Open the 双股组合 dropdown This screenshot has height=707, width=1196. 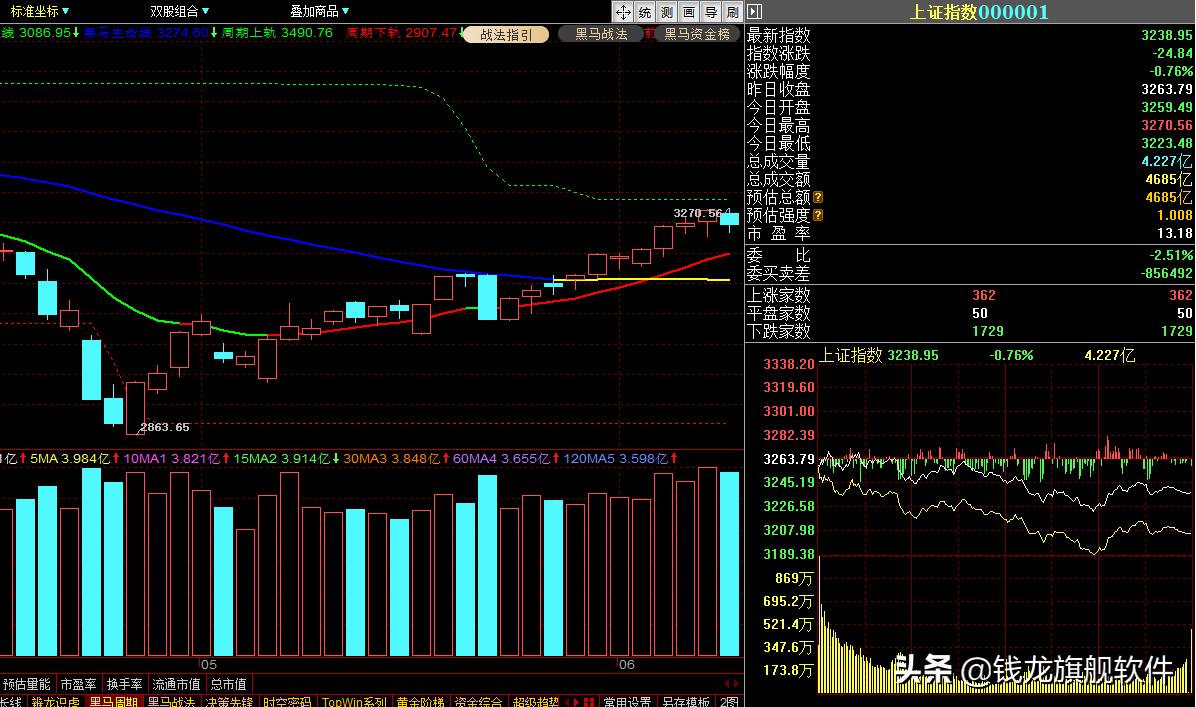tap(175, 10)
